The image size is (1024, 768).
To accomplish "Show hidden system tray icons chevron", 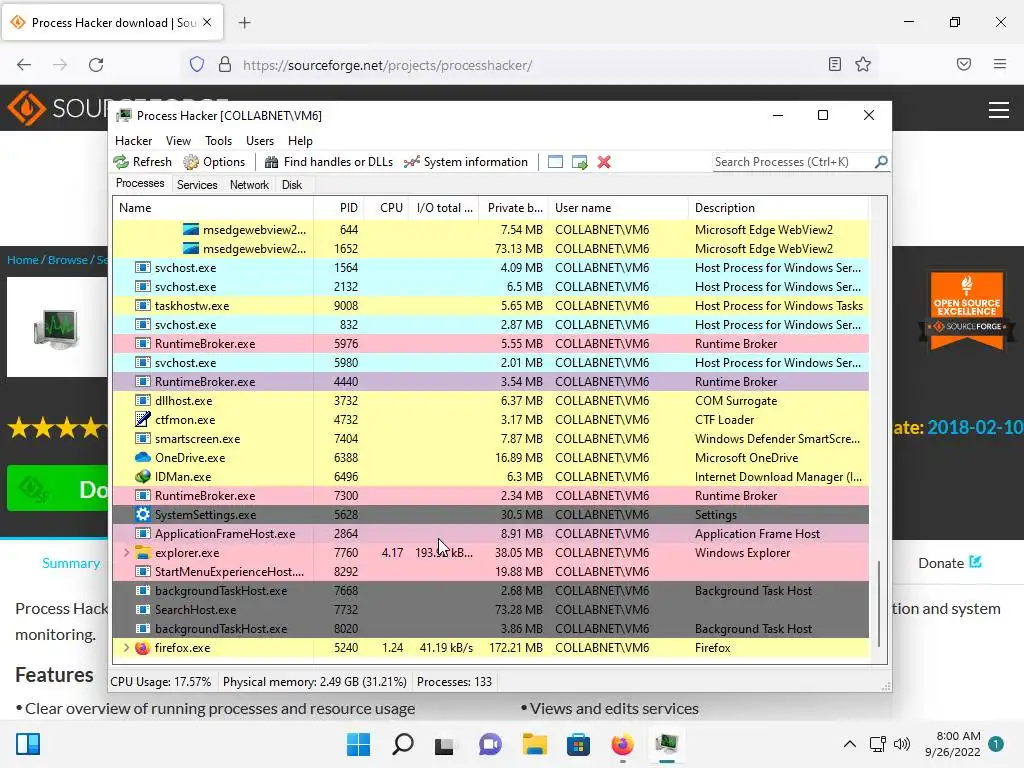I will [850, 744].
